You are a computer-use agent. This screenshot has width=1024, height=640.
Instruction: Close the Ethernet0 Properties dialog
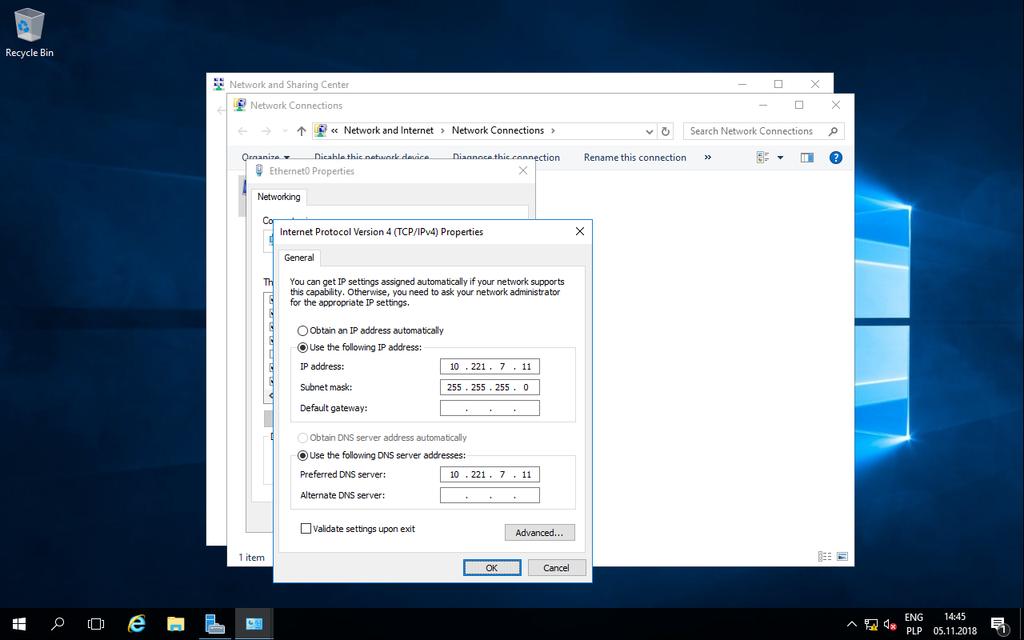(x=522, y=170)
